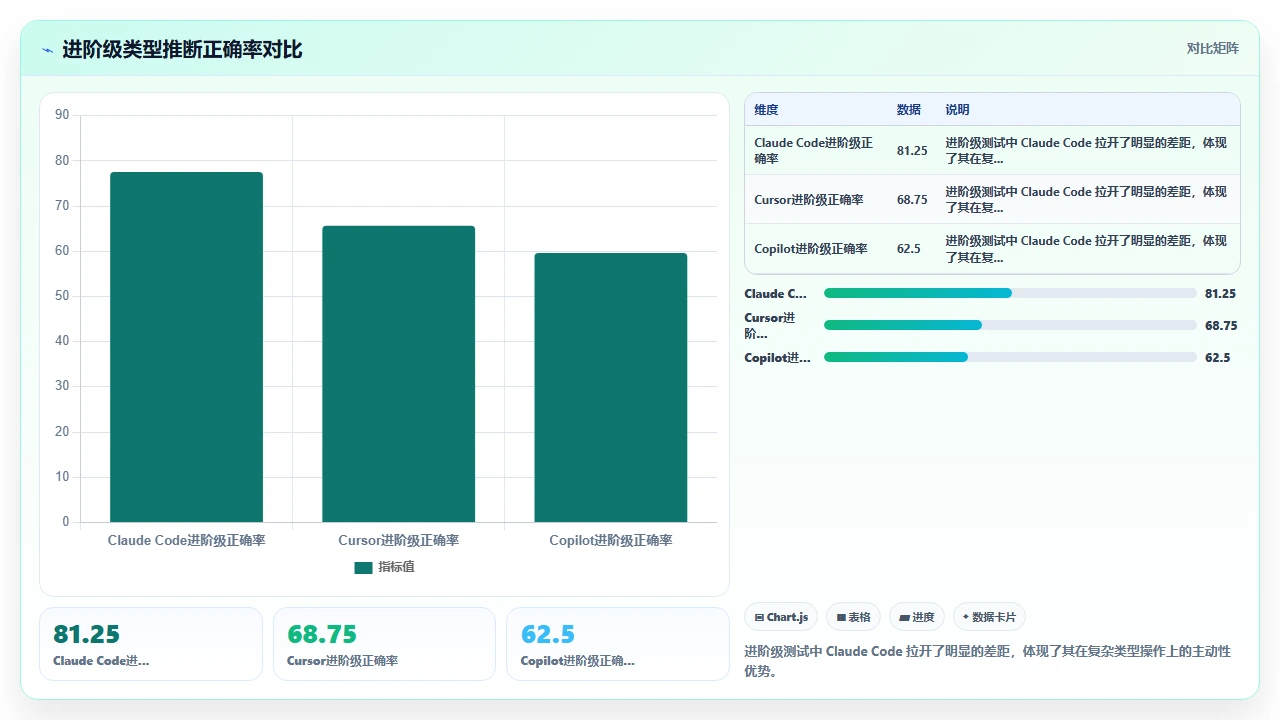The height and width of the screenshot is (720, 1280).
Task: Click the chart axis label Claude Code进阶级正确率
Action: 186,541
